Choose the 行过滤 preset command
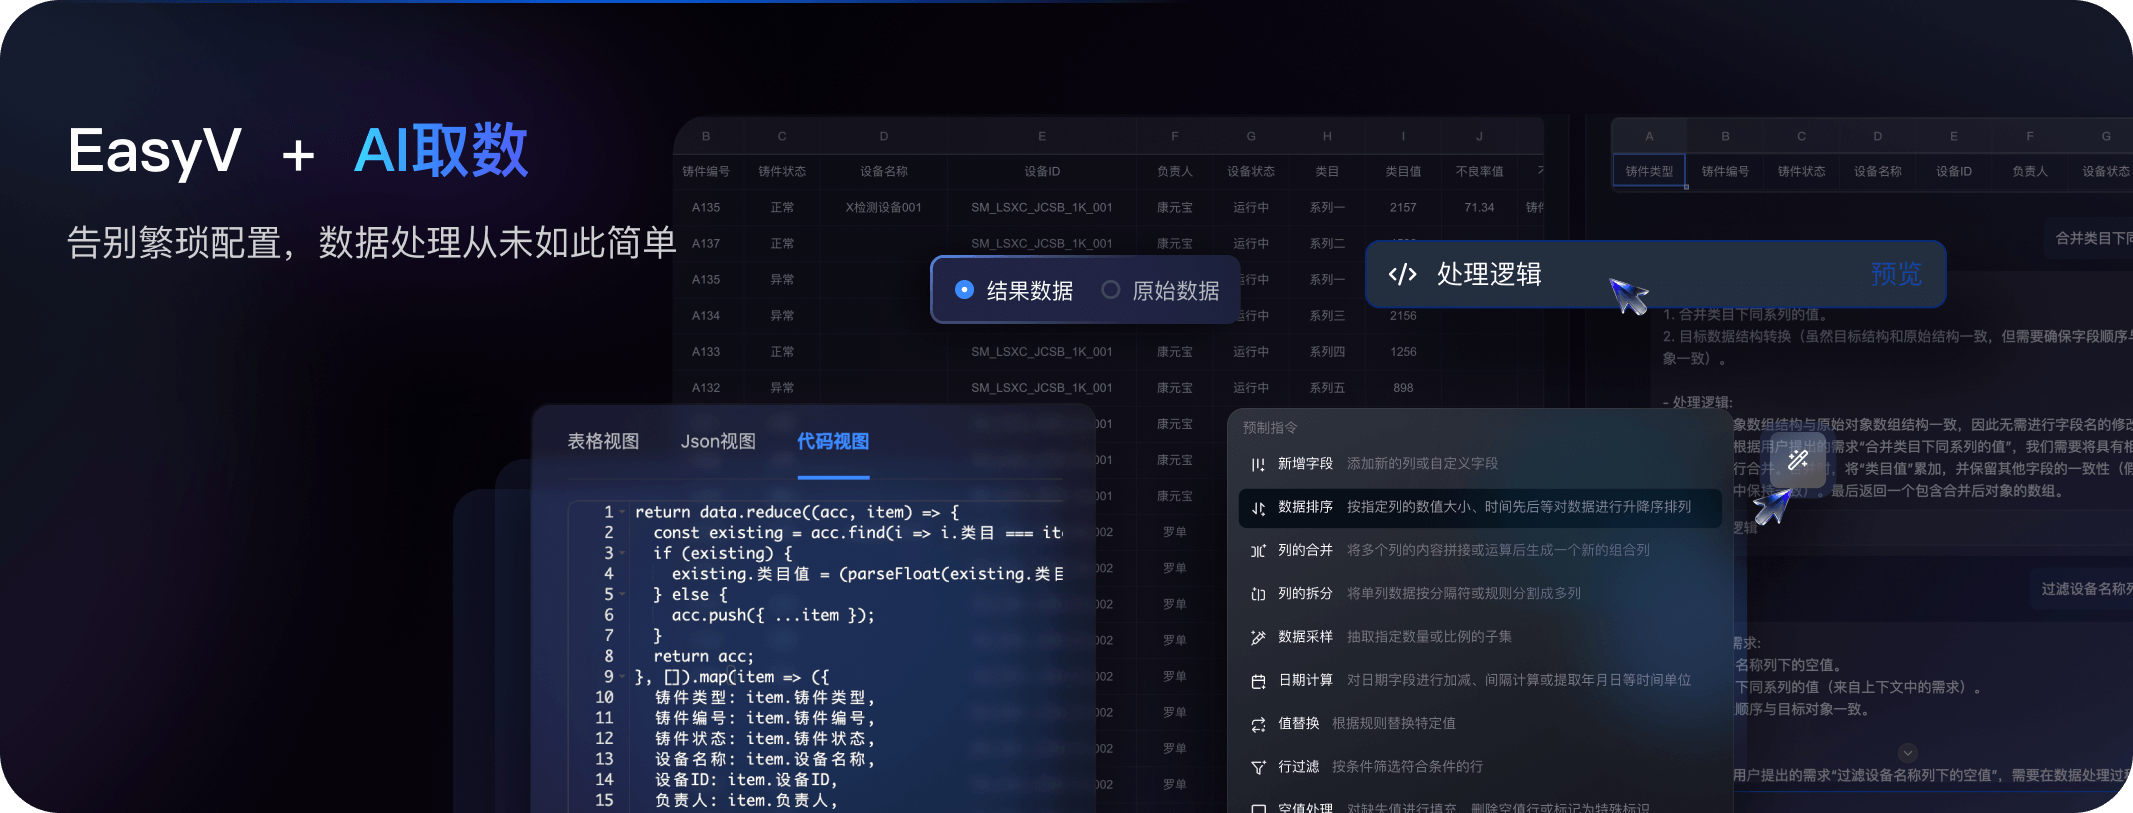This screenshot has height=813, width=2133. 1479,767
